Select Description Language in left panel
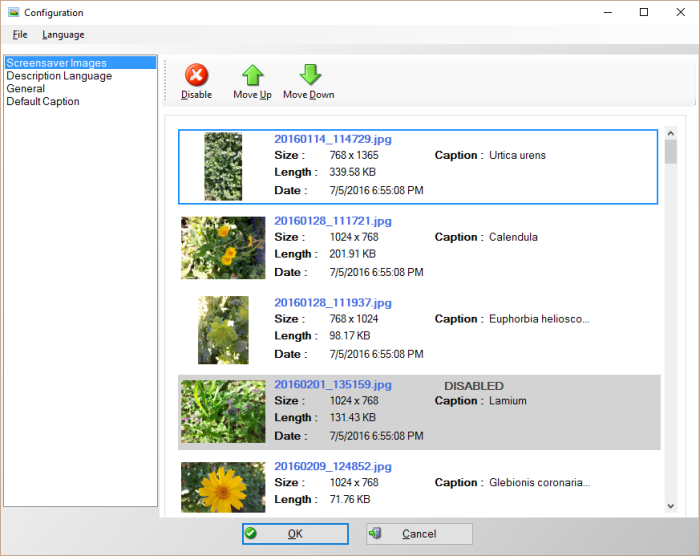The width and height of the screenshot is (700, 556). coord(59,76)
